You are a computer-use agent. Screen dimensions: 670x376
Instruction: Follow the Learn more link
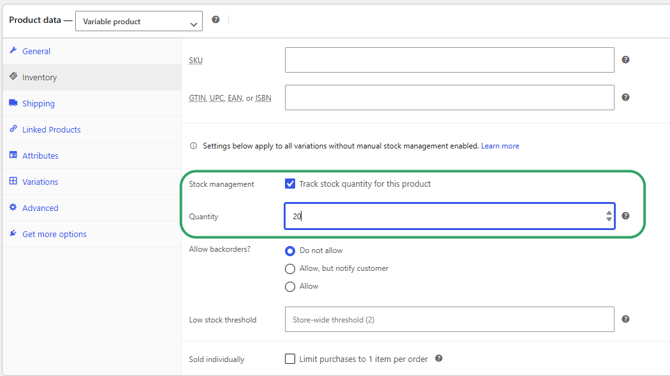(x=500, y=146)
